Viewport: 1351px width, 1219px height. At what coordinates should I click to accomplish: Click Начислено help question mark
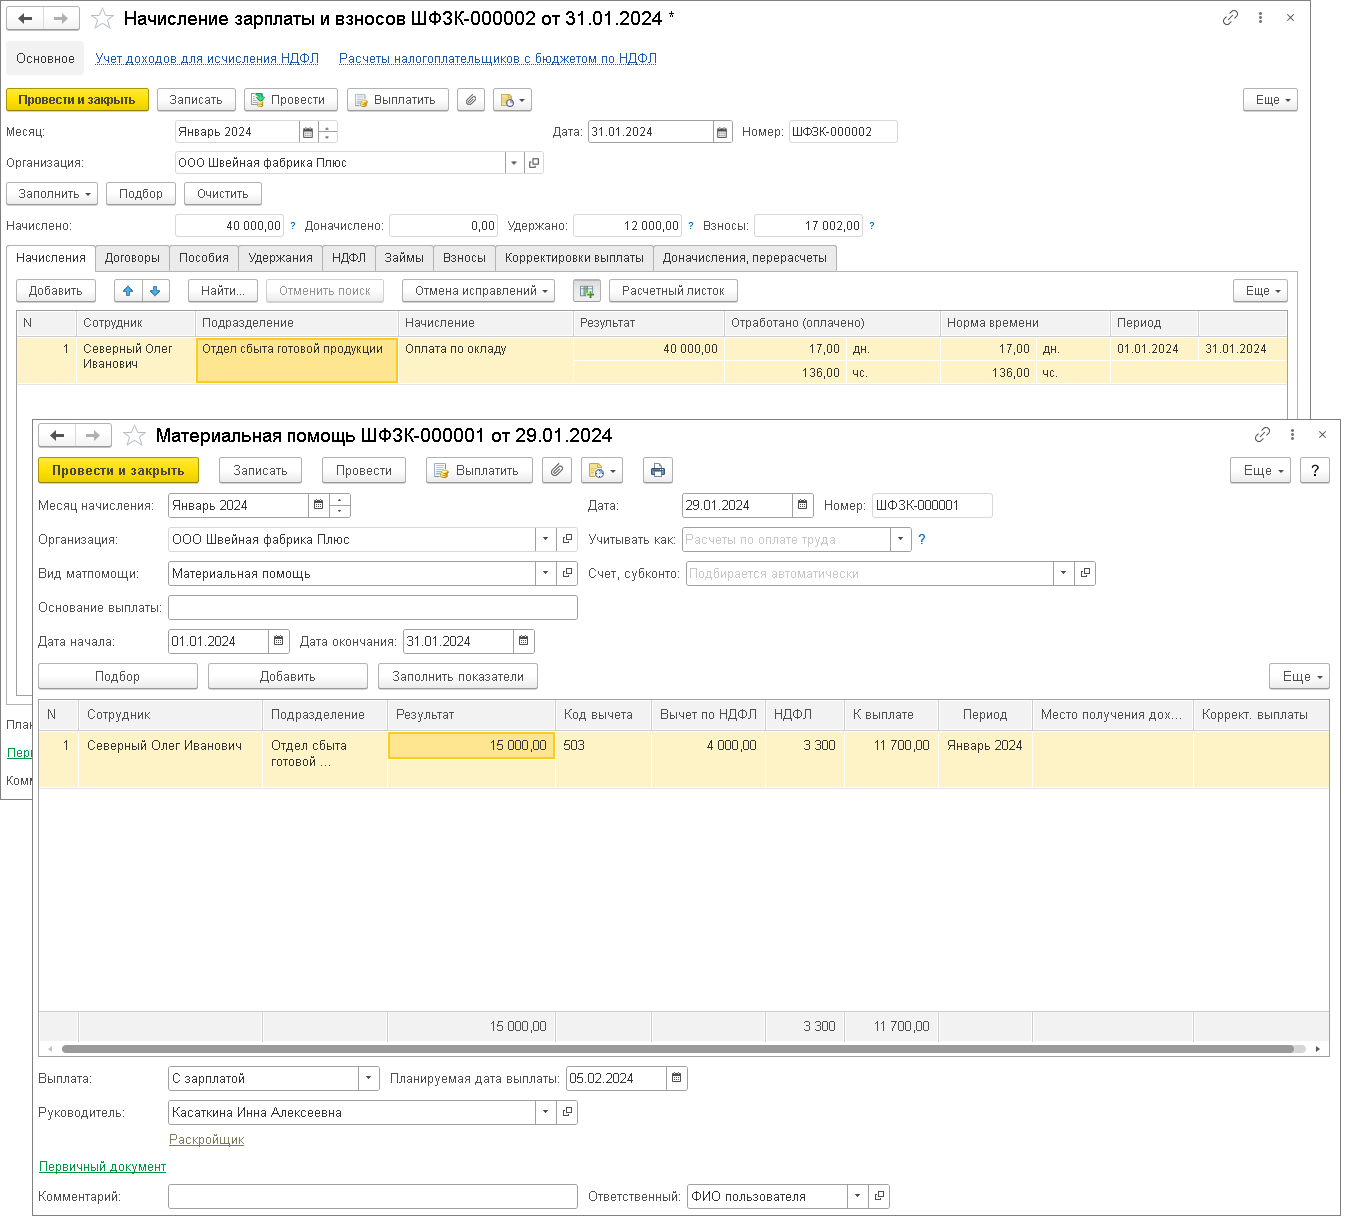point(292,226)
